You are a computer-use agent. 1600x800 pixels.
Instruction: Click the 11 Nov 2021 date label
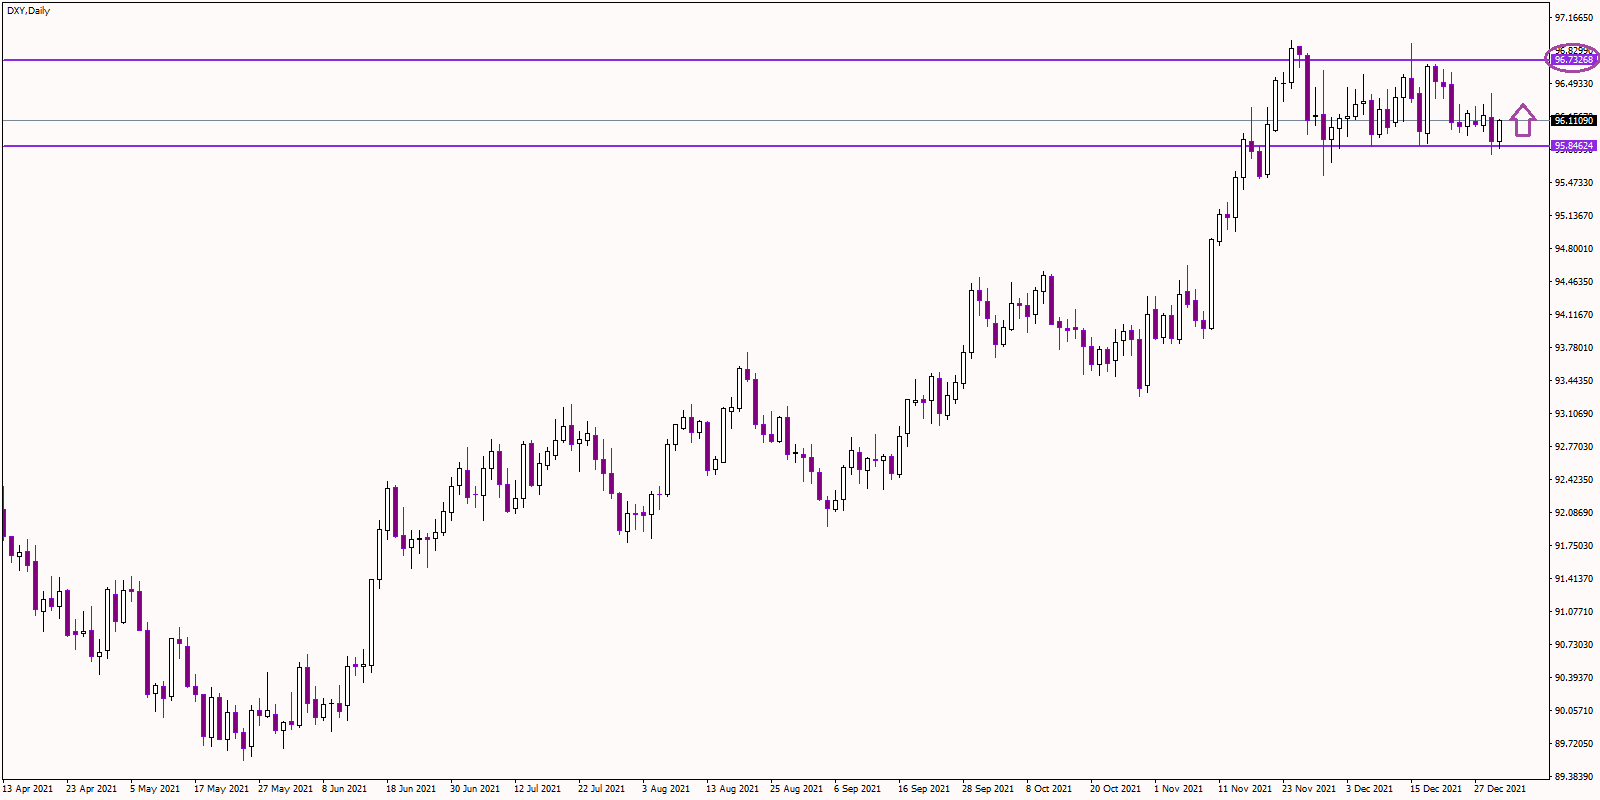click(1245, 789)
